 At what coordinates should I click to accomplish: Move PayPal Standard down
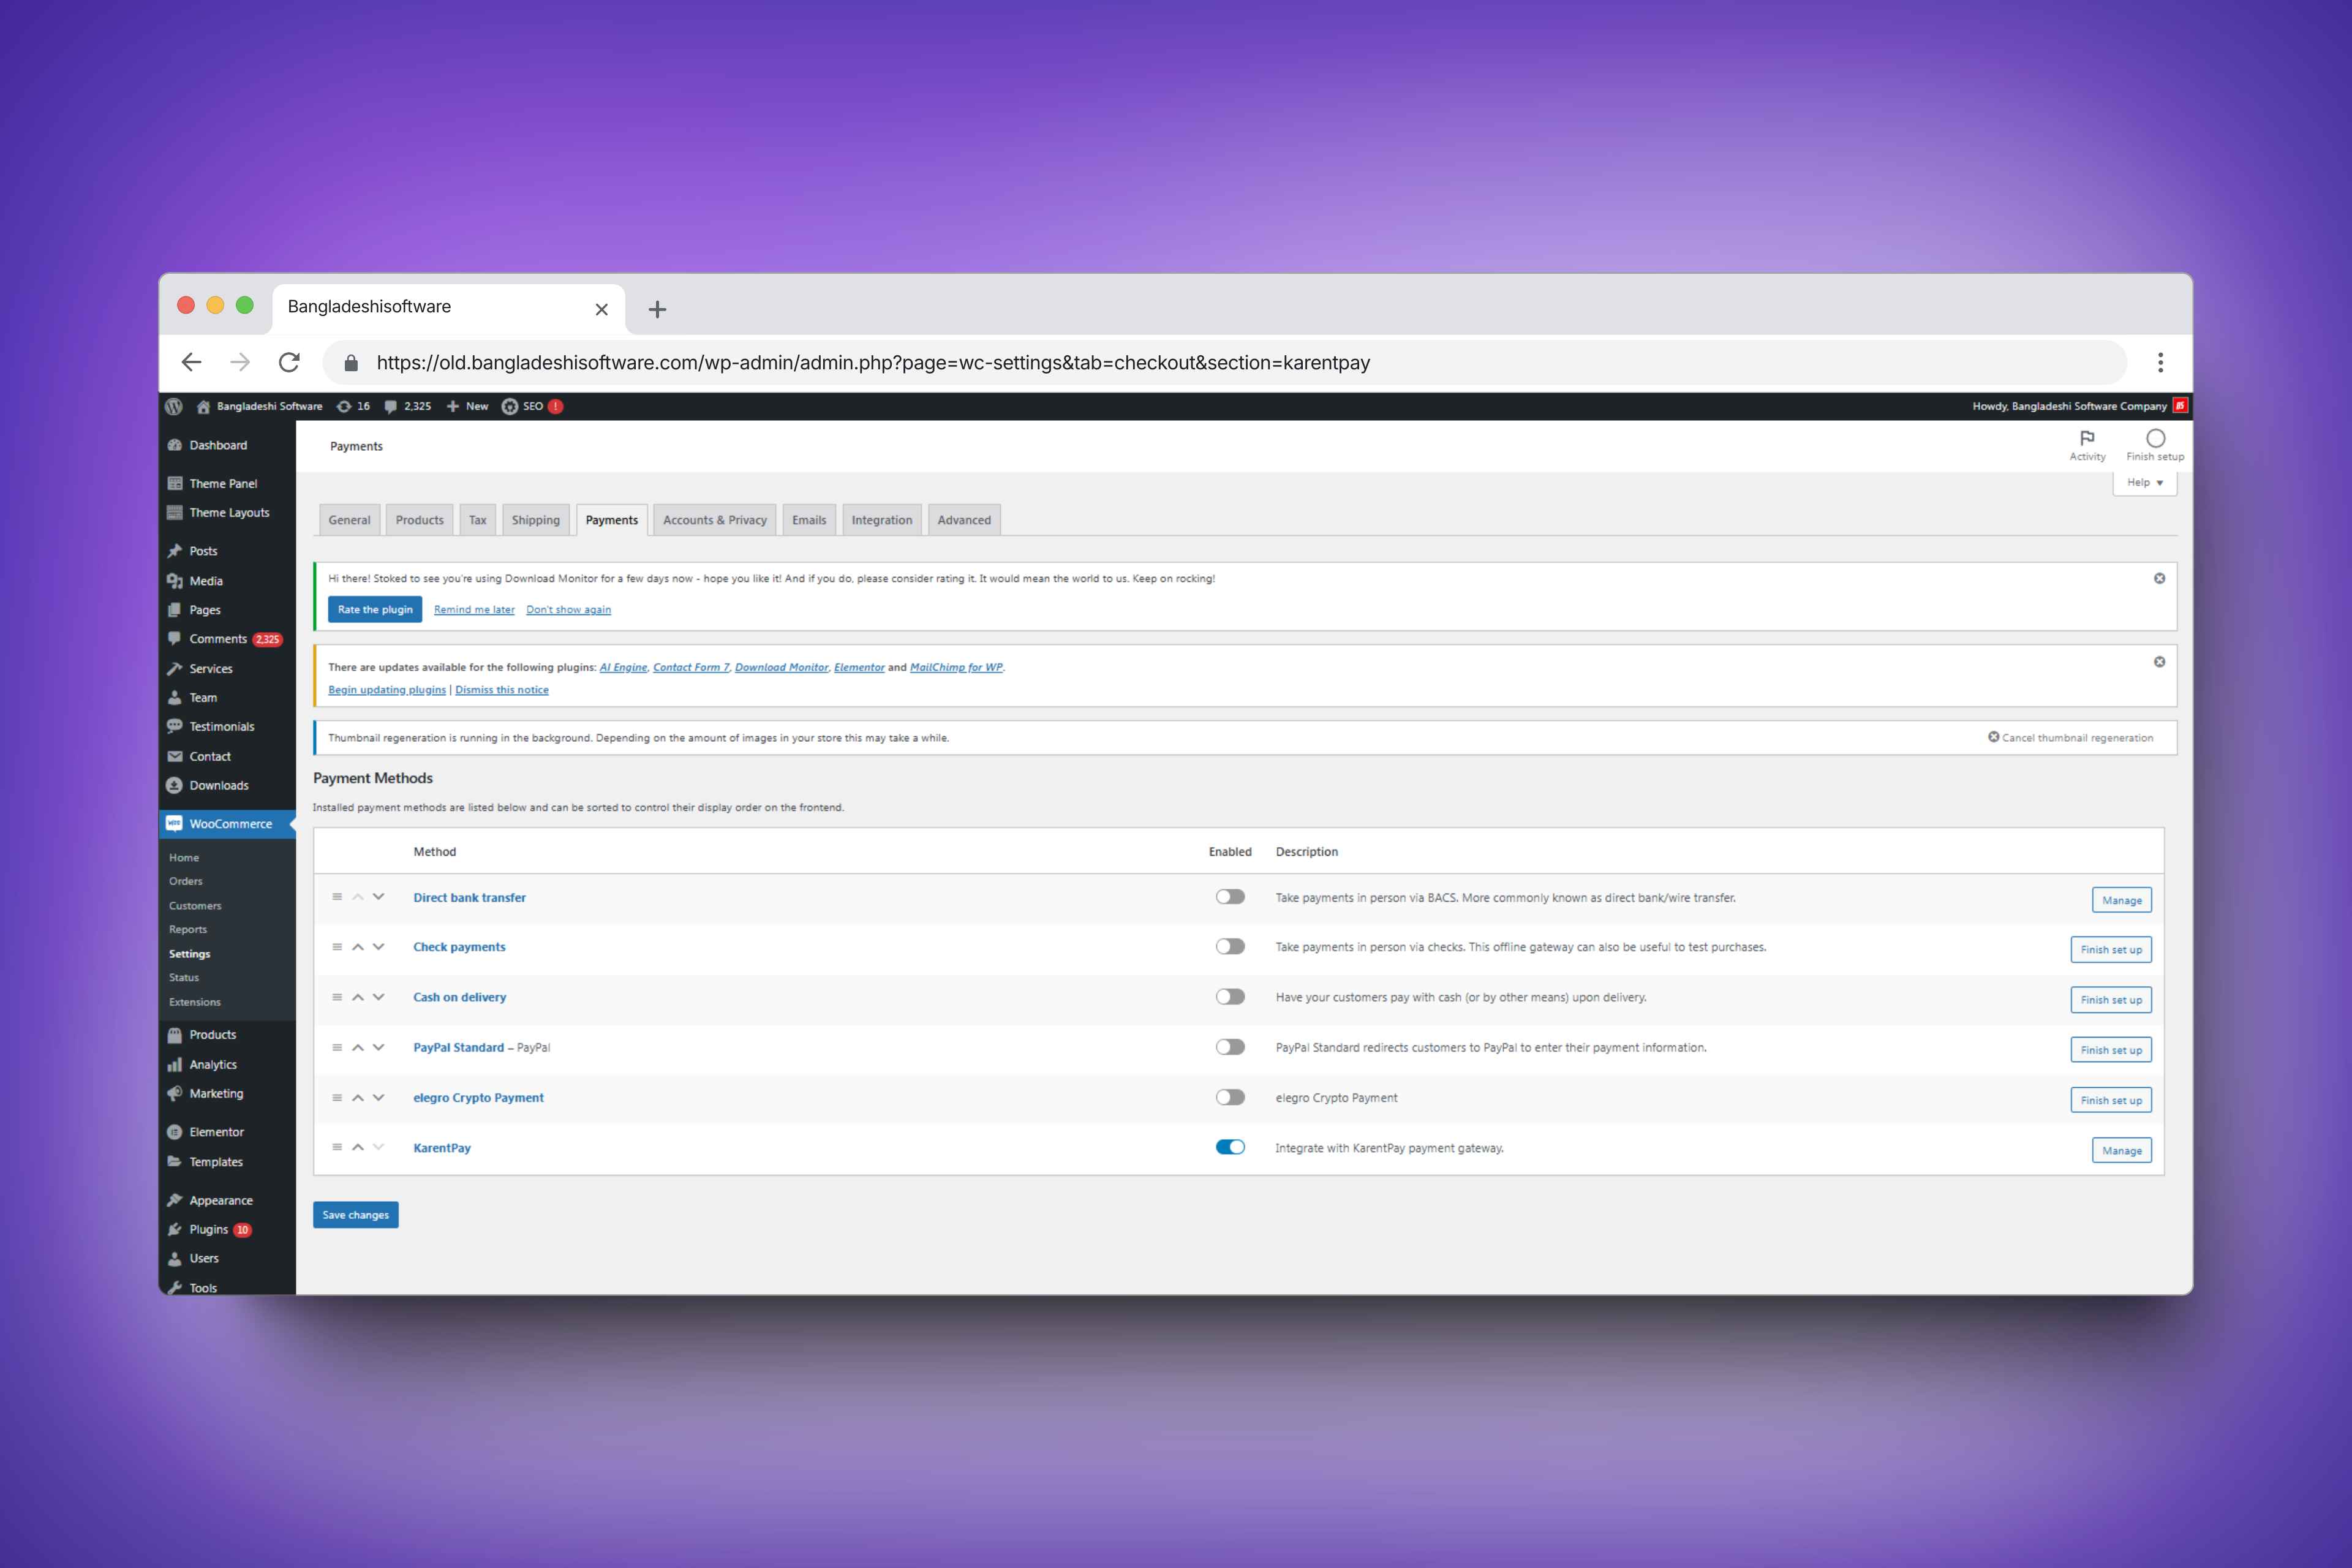(x=378, y=1047)
